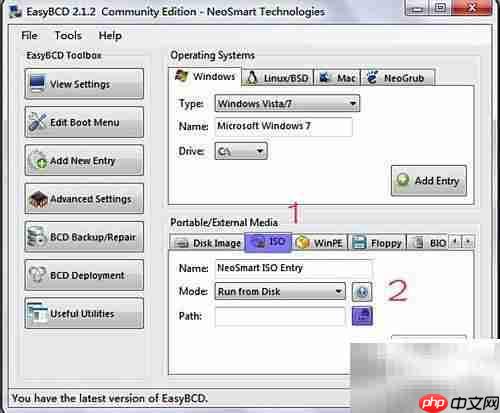Open BCD Deployment
The image size is (500, 413).
point(84,275)
